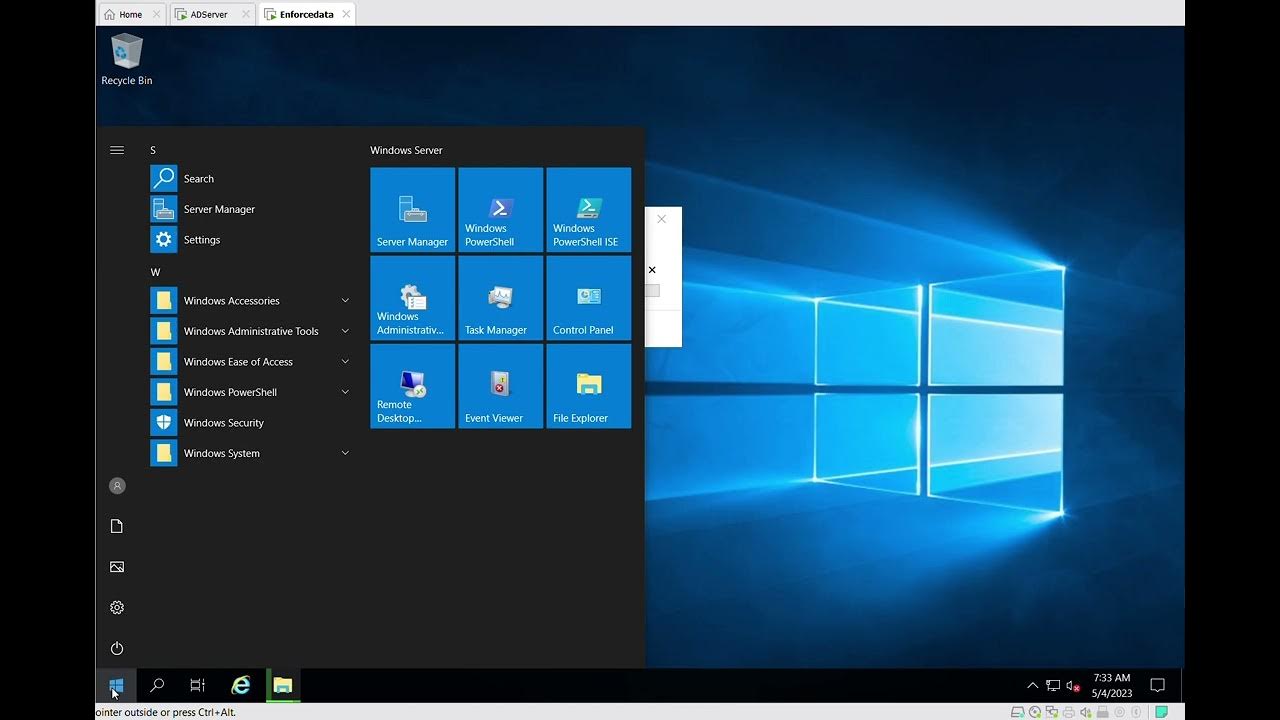Open the Windows Security app entry
The image size is (1280, 720).
tap(250, 423)
